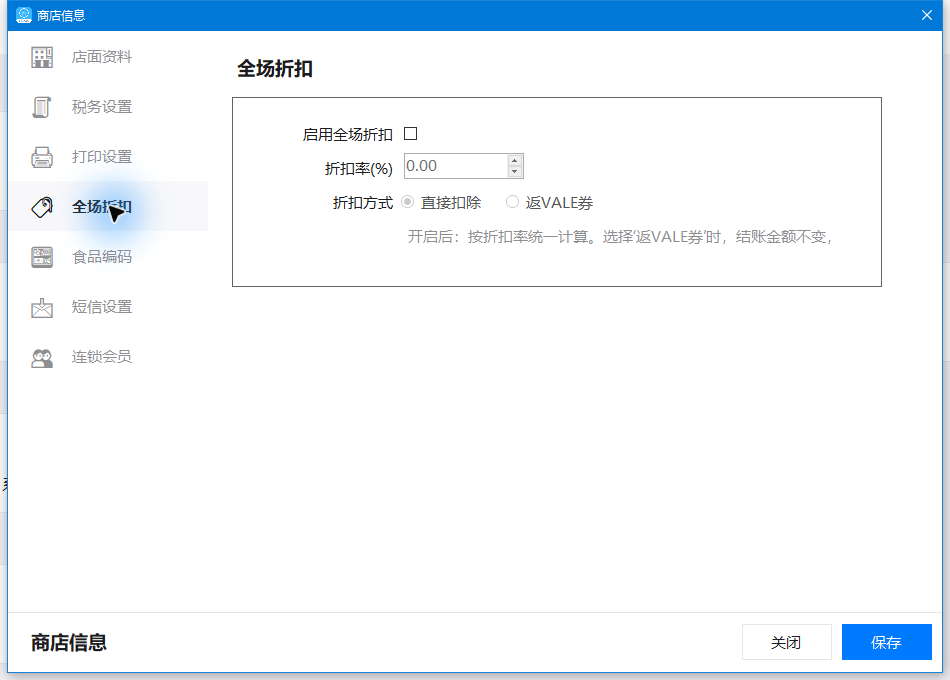Click the chain members people icon
This screenshot has width=950, height=680.
click(x=42, y=358)
